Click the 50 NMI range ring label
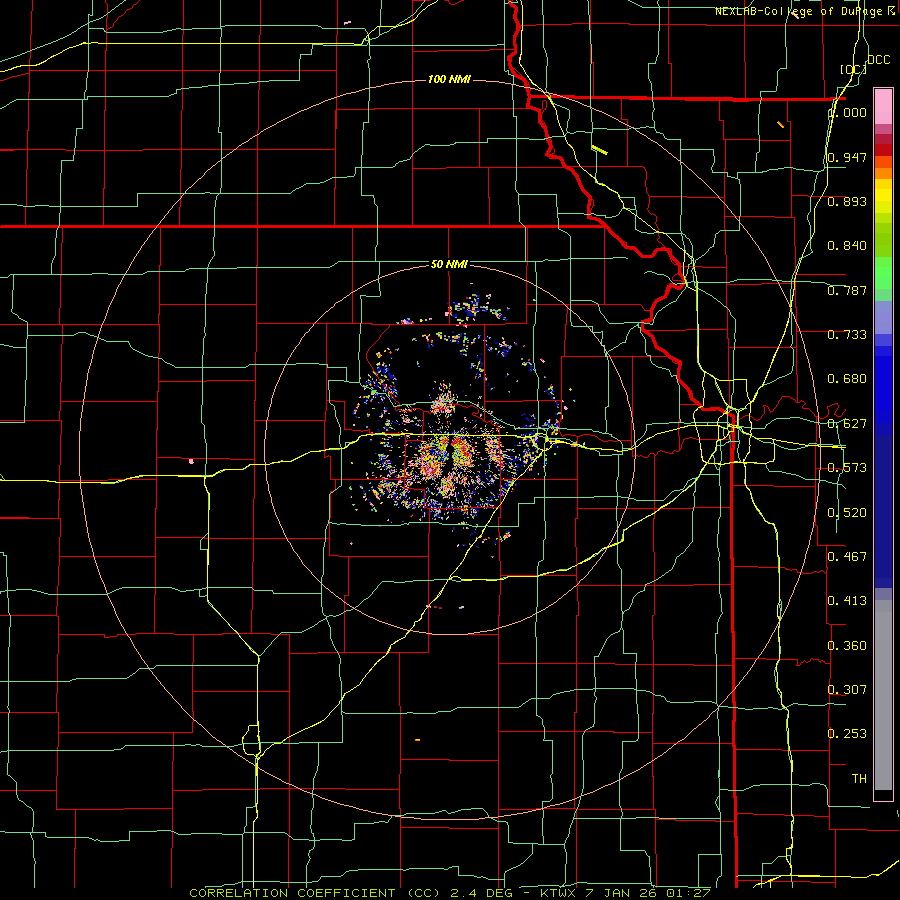The image size is (900, 900). pyautogui.click(x=449, y=264)
